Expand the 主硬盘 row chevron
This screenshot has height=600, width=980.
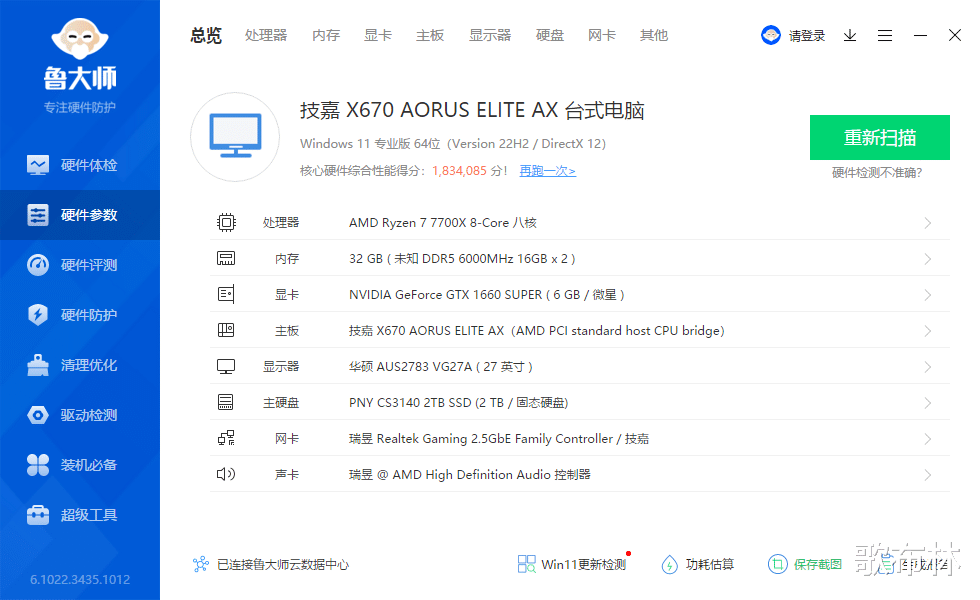pos(928,403)
